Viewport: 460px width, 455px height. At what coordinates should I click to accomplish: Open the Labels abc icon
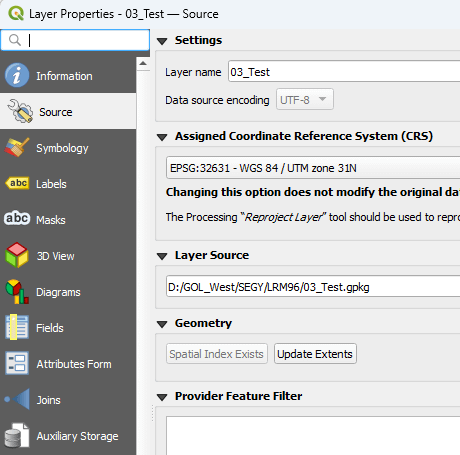pyautogui.click(x=17, y=183)
